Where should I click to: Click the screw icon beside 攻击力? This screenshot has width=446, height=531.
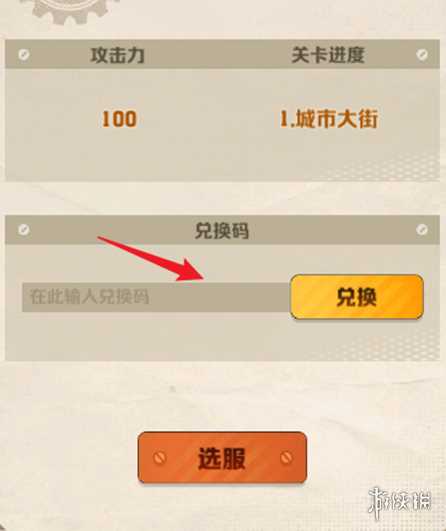(x=24, y=55)
